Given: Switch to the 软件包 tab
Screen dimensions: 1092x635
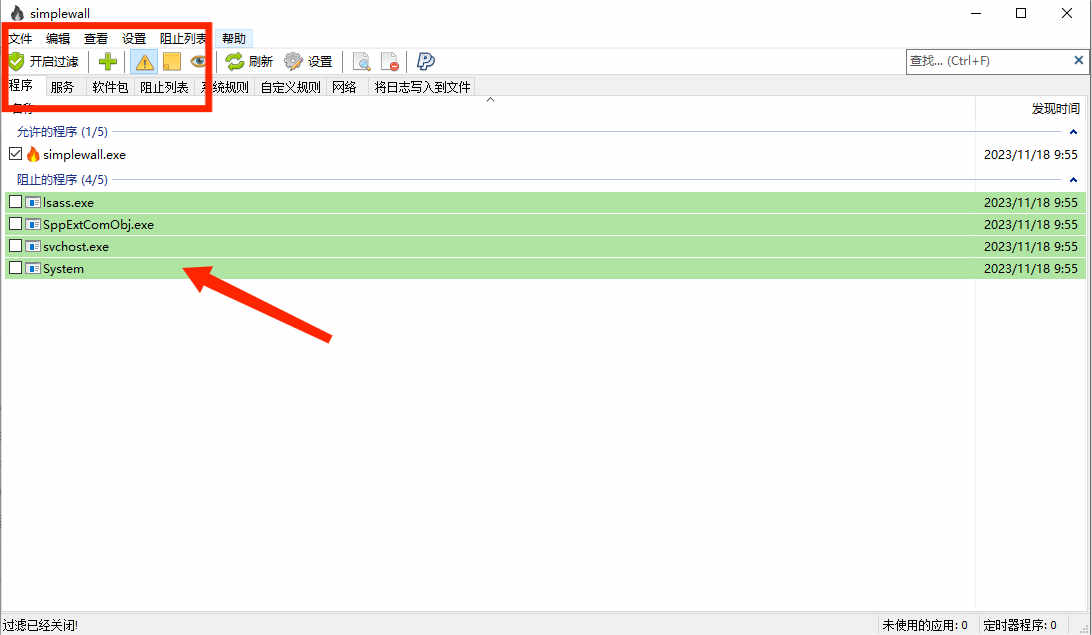Looking at the screenshot, I should pyautogui.click(x=110, y=87).
